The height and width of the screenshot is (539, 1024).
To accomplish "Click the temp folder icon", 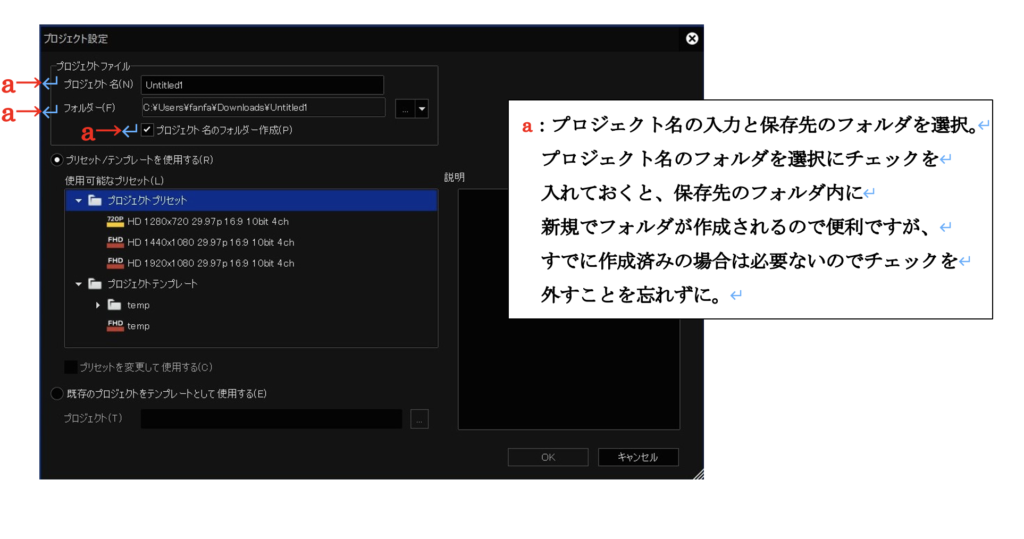I will pyautogui.click(x=114, y=304).
